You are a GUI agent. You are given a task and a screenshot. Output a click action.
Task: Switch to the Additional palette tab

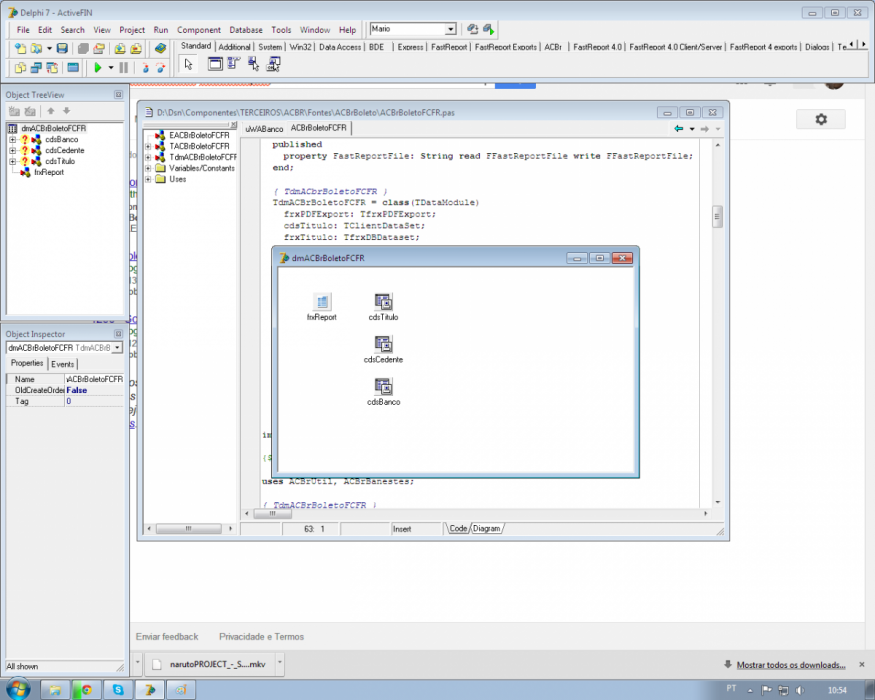(234, 47)
